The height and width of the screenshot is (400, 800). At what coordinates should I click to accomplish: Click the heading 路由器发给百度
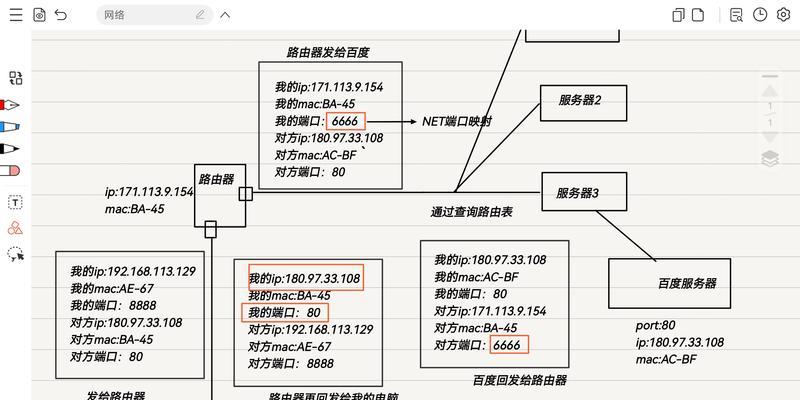(x=328, y=52)
